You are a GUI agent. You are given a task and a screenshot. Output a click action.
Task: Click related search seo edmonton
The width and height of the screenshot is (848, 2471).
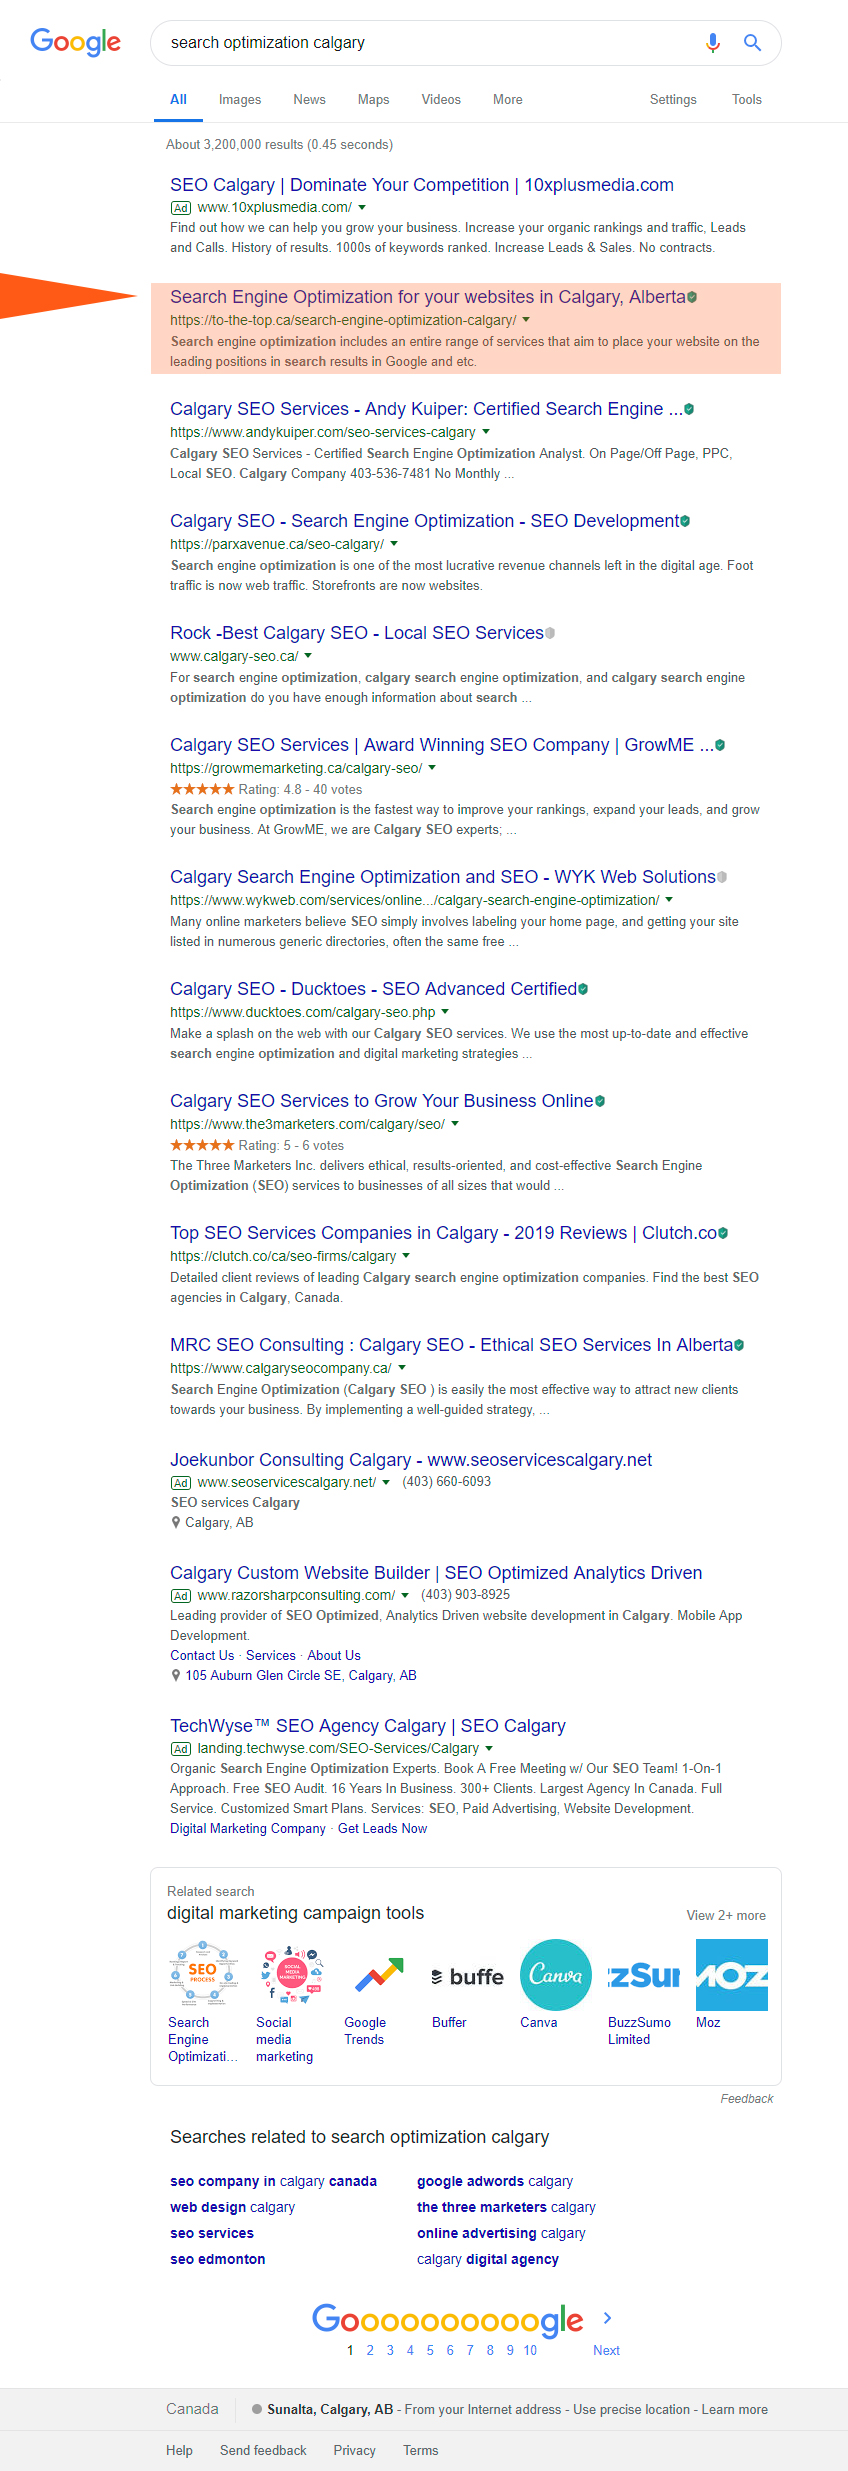point(218,2259)
